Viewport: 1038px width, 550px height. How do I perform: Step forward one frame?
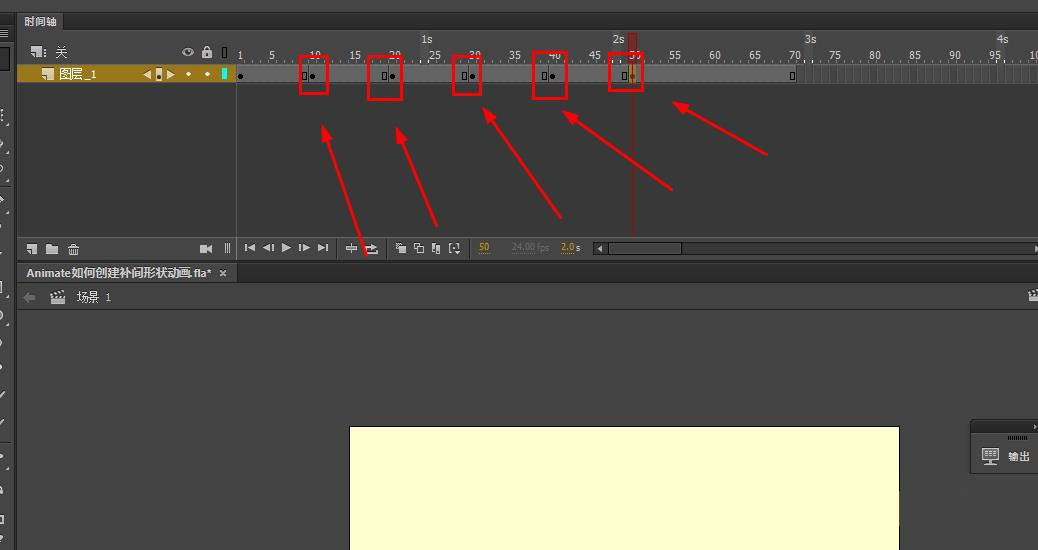click(304, 248)
